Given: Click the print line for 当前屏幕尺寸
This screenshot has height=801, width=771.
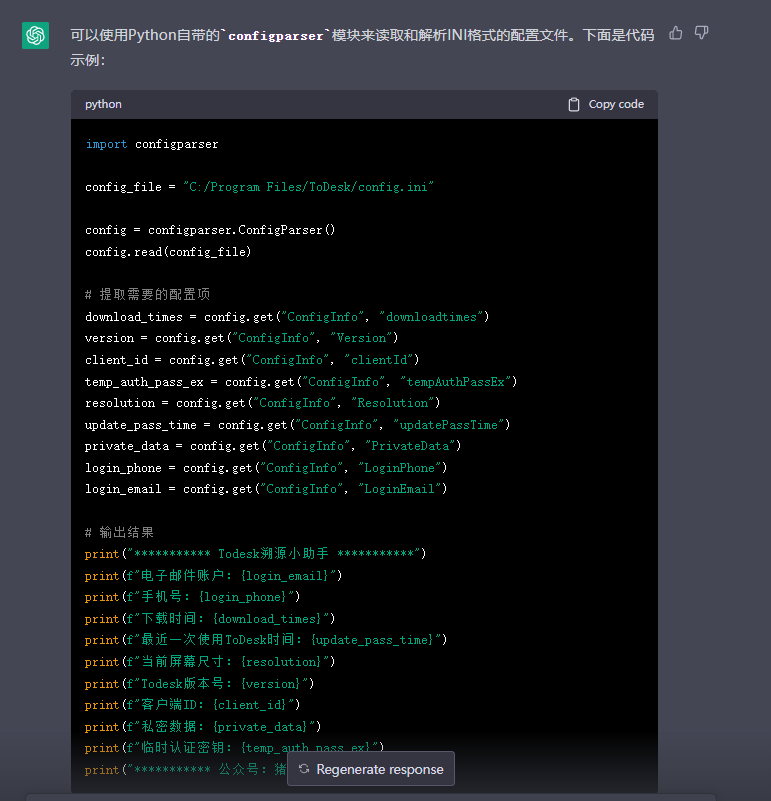Looking at the screenshot, I should tap(210, 662).
